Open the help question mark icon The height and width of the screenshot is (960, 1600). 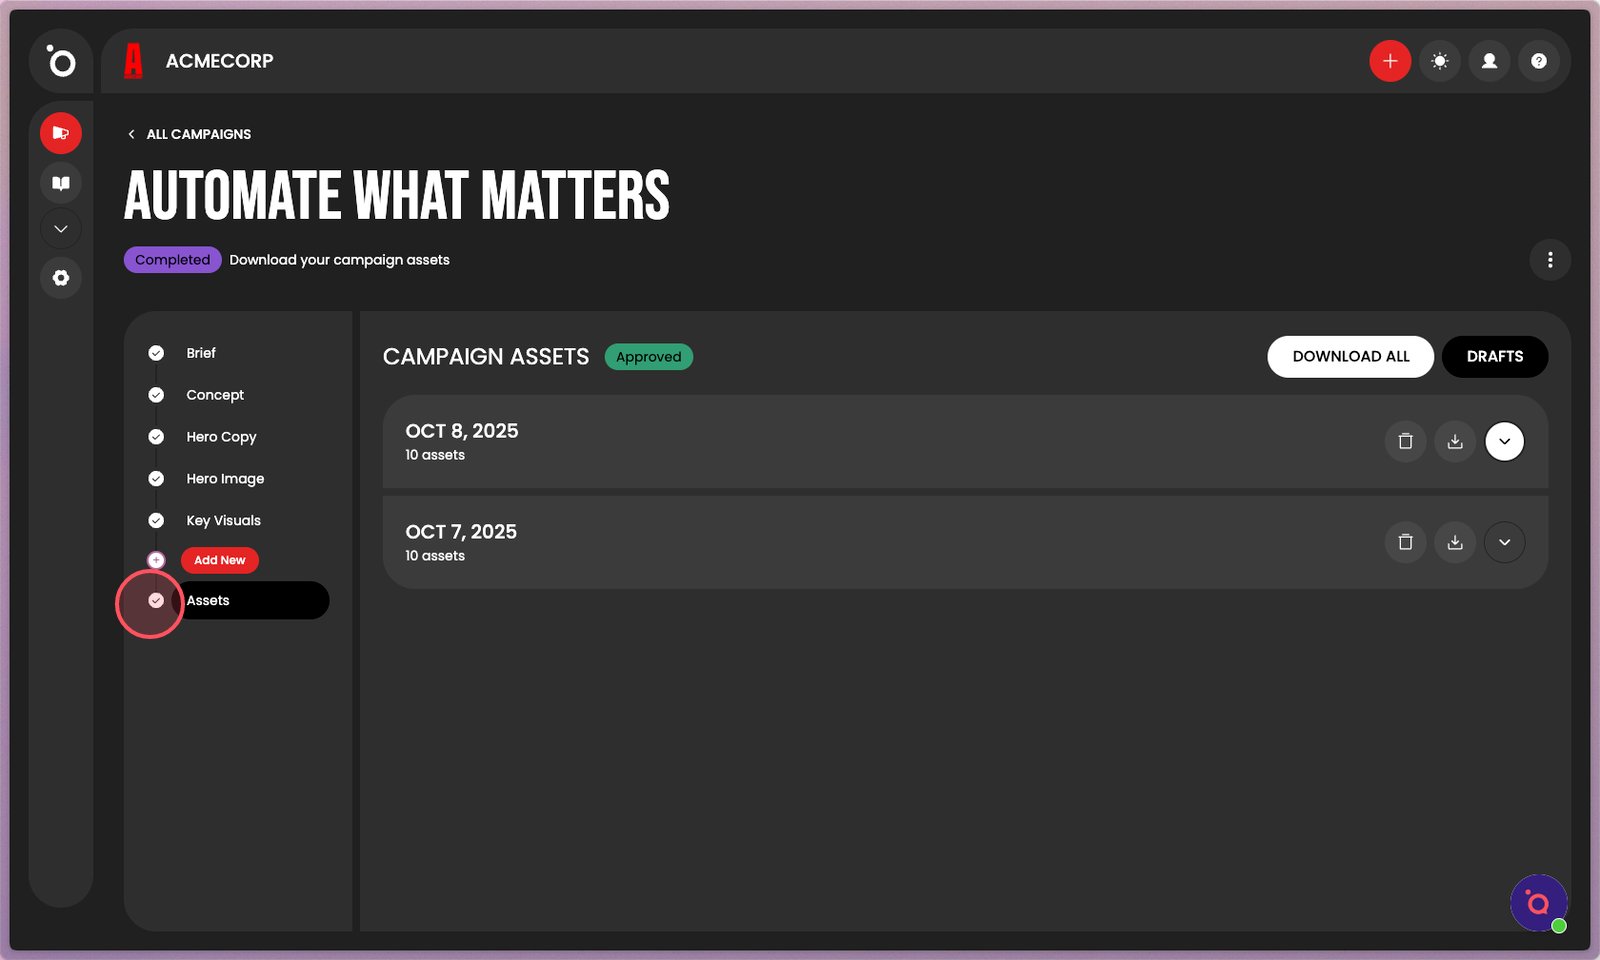(1538, 61)
